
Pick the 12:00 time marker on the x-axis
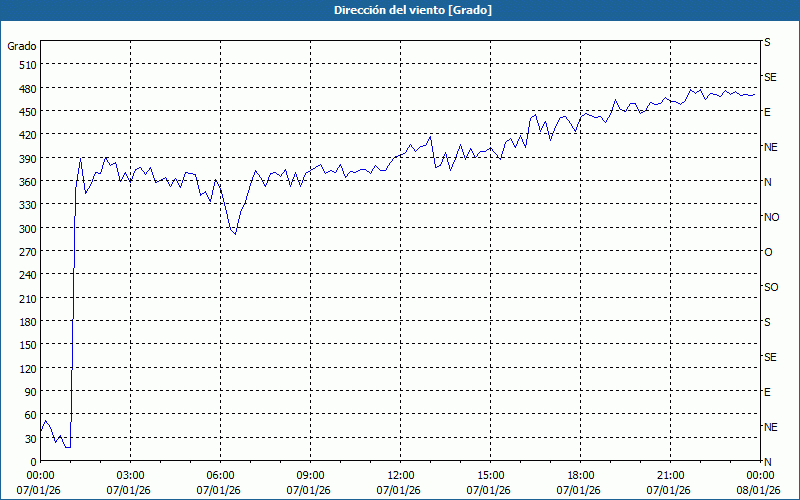tap(400, 475)
